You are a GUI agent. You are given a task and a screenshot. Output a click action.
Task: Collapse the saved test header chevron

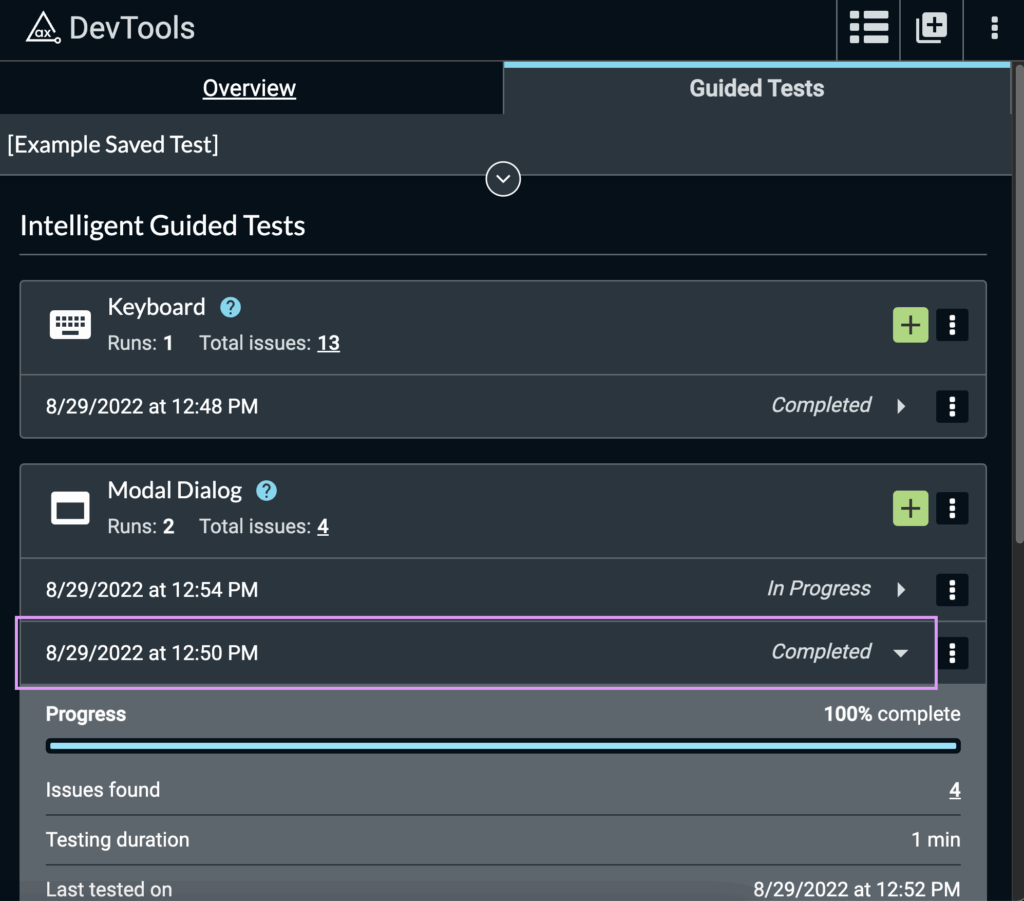click(x=502, y=179)
